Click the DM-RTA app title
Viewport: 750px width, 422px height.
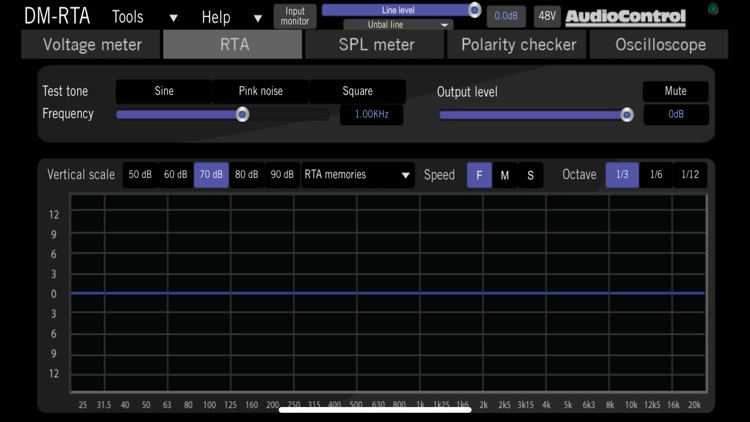tap(57, 16)
